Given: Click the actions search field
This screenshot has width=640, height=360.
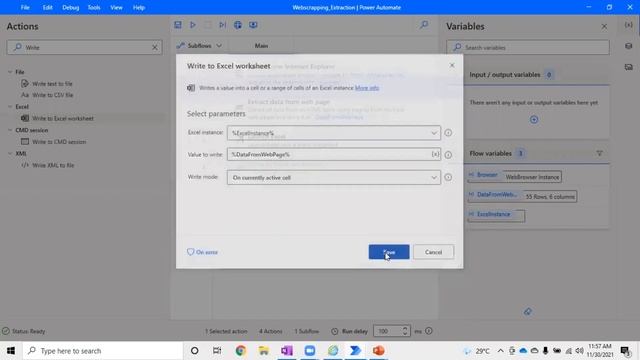Looking at the screenshot, I should click(x=84, y=47).
